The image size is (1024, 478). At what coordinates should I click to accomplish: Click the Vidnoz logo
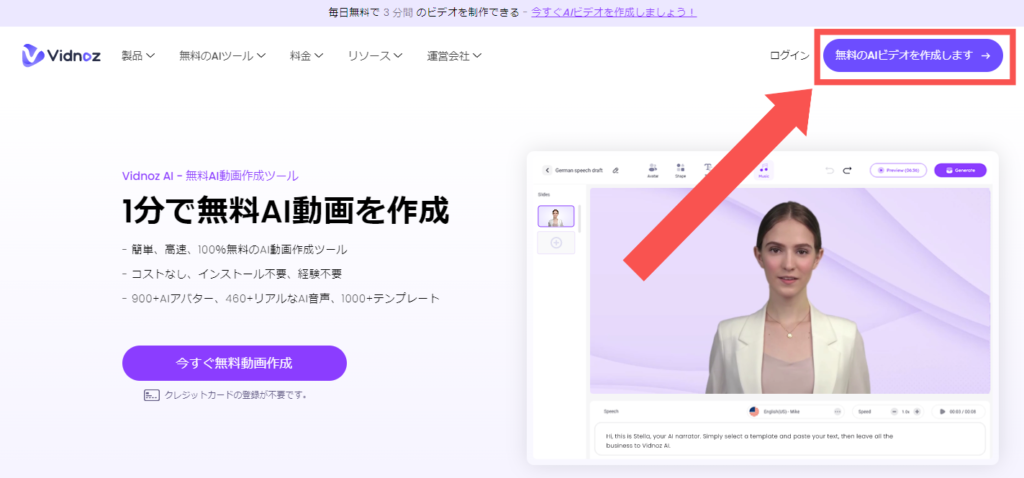click(61, 56)
